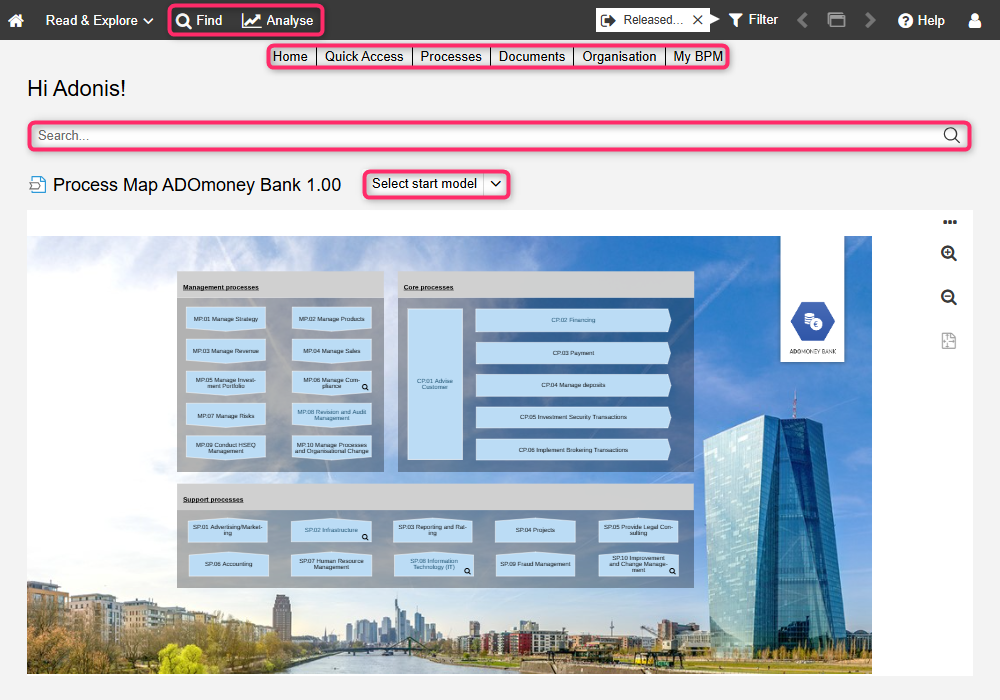Open MP.01 Manage Strategy process box
The width and height of the screenshot is (1000, 700).
pyautogui.click(x=227, y=319)
